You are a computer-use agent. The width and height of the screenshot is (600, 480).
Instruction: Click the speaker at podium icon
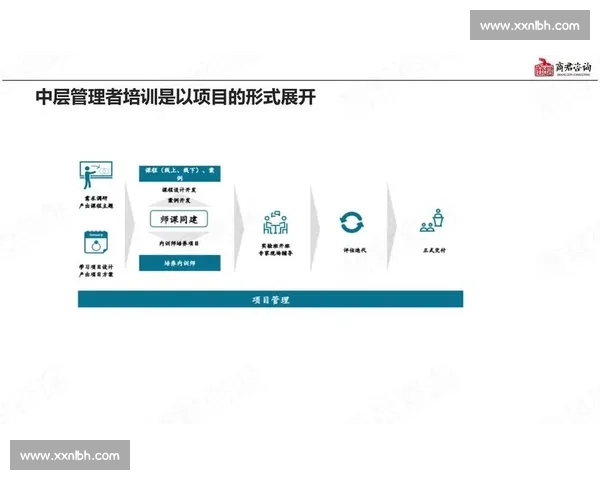(432, 220)
